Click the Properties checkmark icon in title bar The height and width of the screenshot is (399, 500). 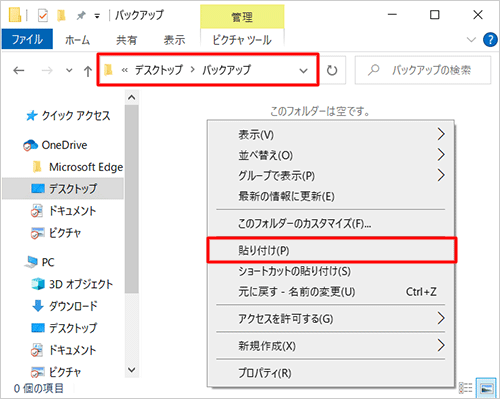point(43,15)
